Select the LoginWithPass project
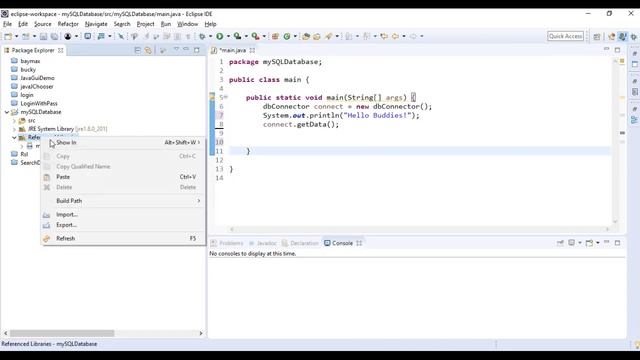 39,104
